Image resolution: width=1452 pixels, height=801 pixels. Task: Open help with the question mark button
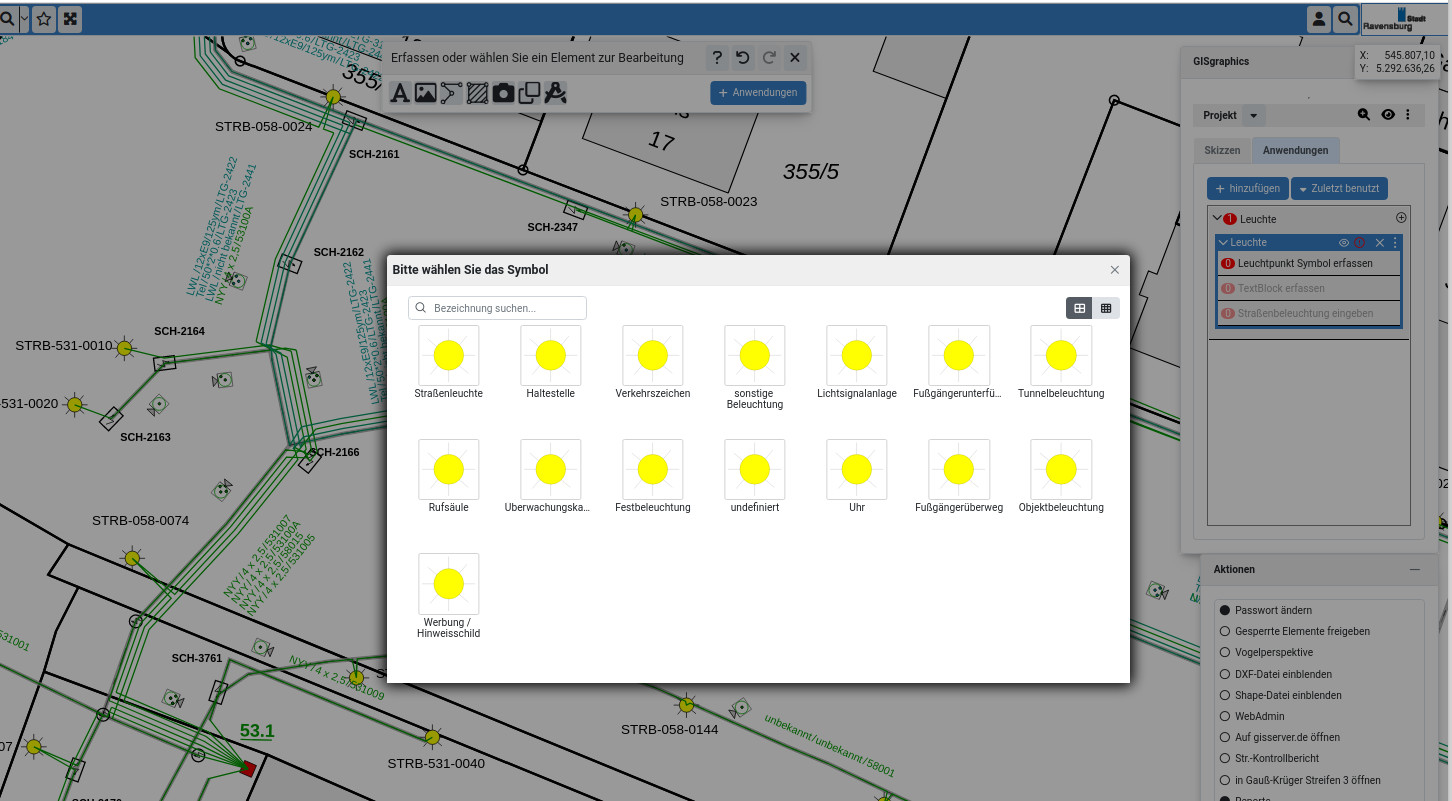pyautogui.click(x=716, y=58)
